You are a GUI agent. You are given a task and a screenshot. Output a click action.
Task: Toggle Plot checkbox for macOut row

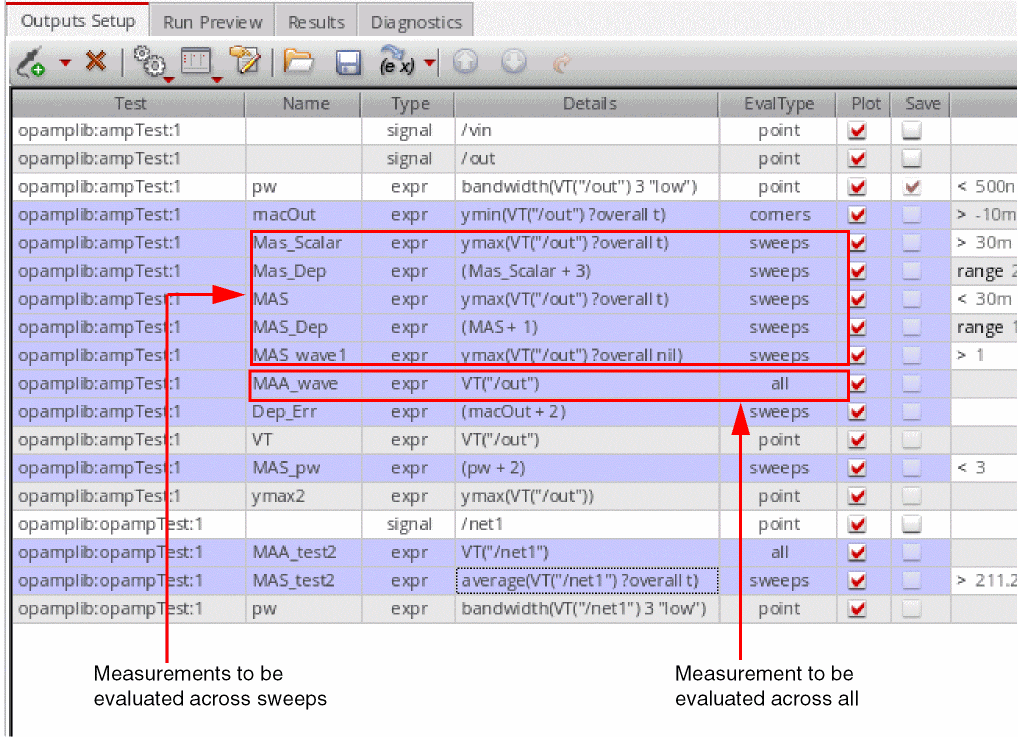click(858, 215)
